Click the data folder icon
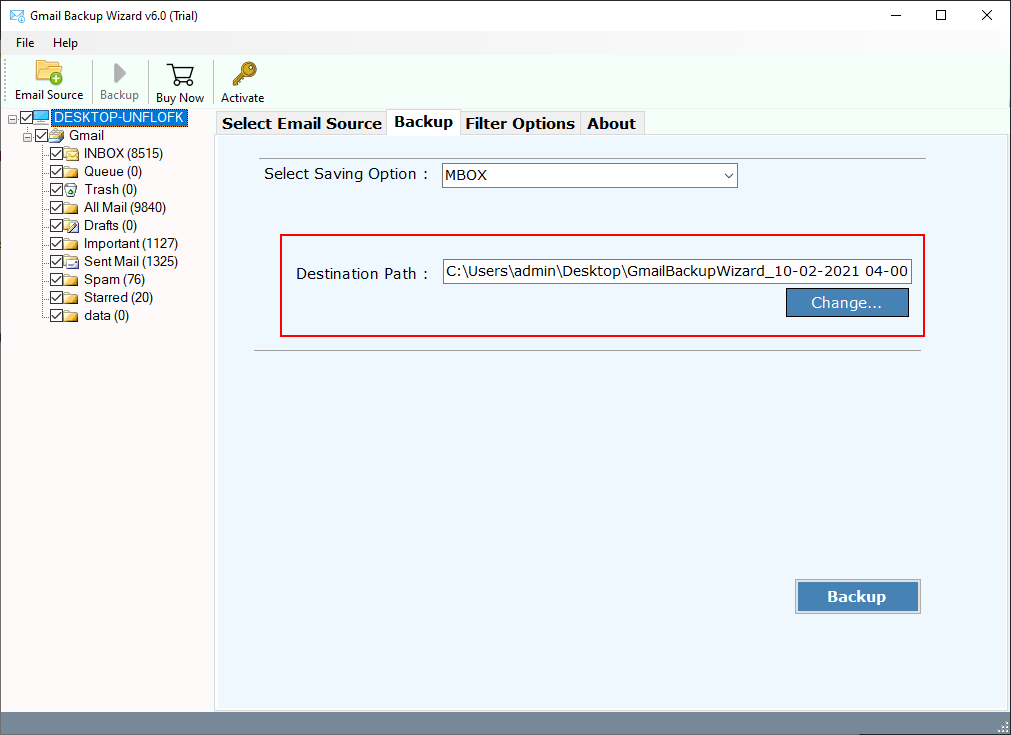 (72, 316)
